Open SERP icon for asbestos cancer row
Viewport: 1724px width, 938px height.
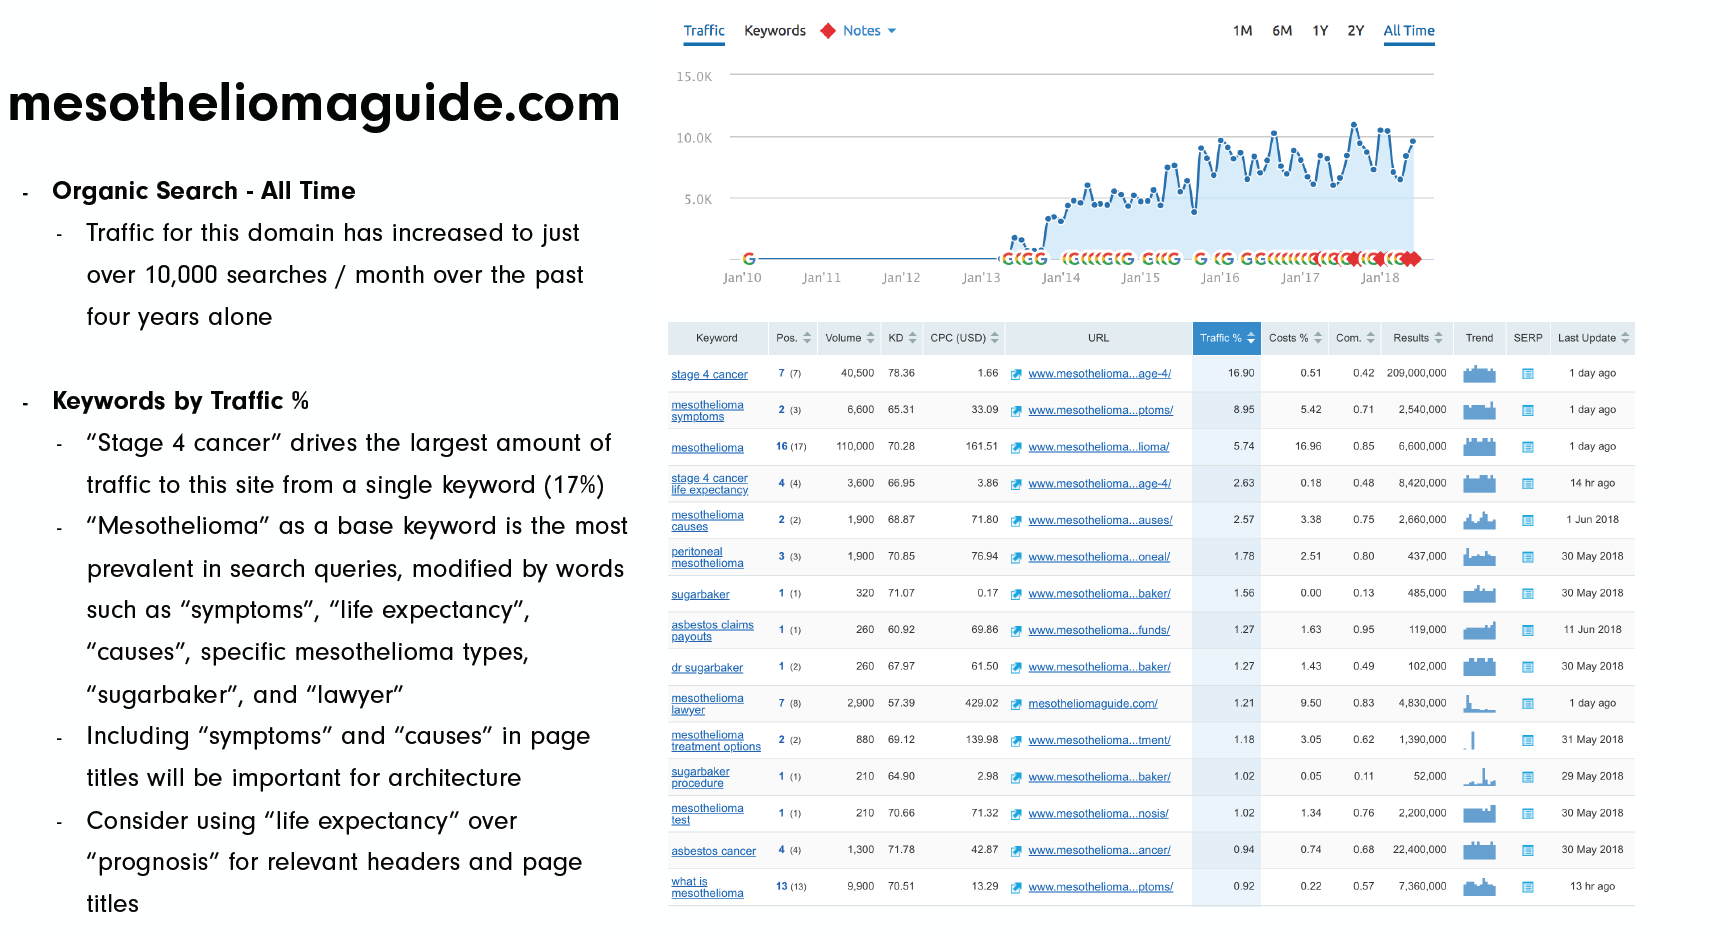click(1528, 850)
